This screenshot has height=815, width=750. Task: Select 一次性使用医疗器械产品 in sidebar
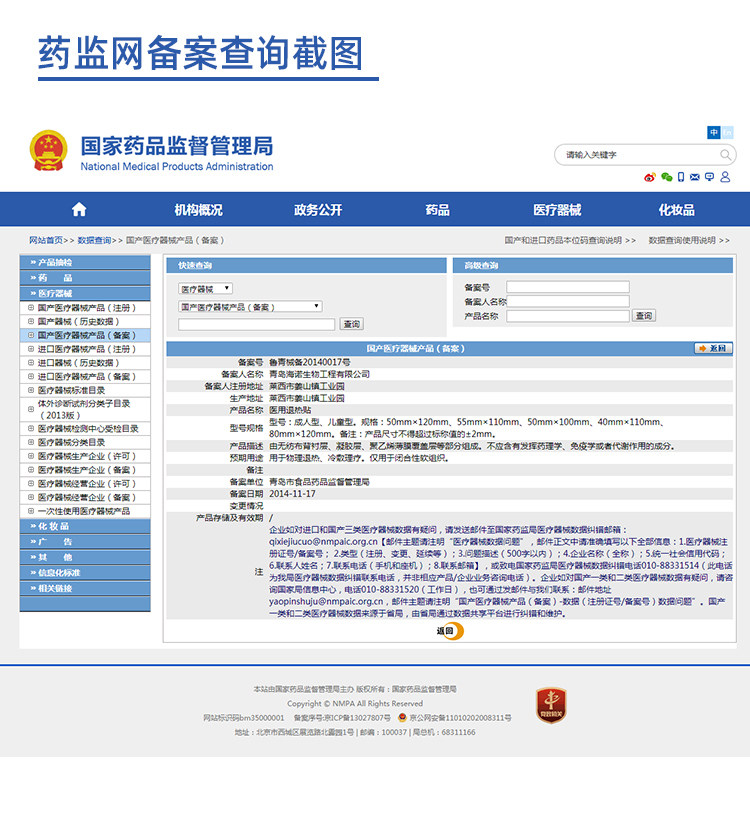point(85,511)
